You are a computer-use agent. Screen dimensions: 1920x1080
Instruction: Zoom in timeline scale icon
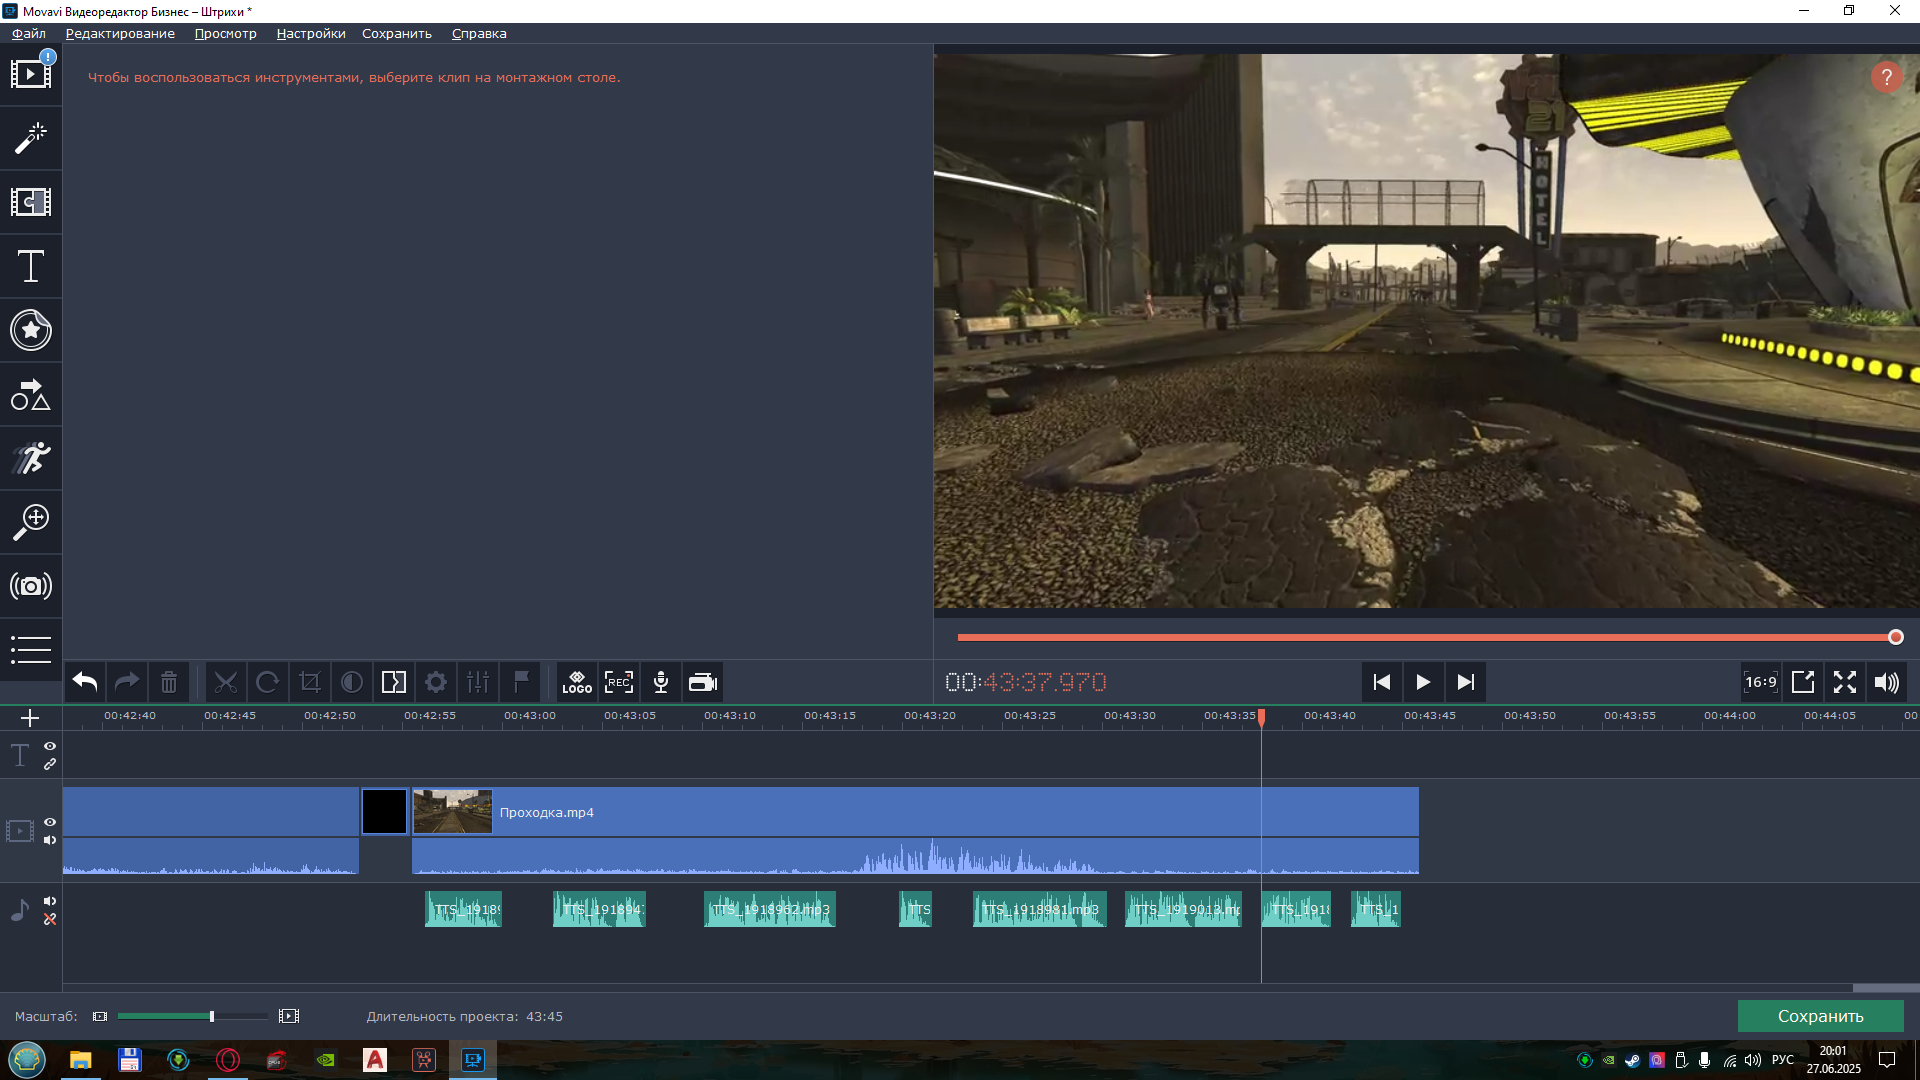[289, 1016]
